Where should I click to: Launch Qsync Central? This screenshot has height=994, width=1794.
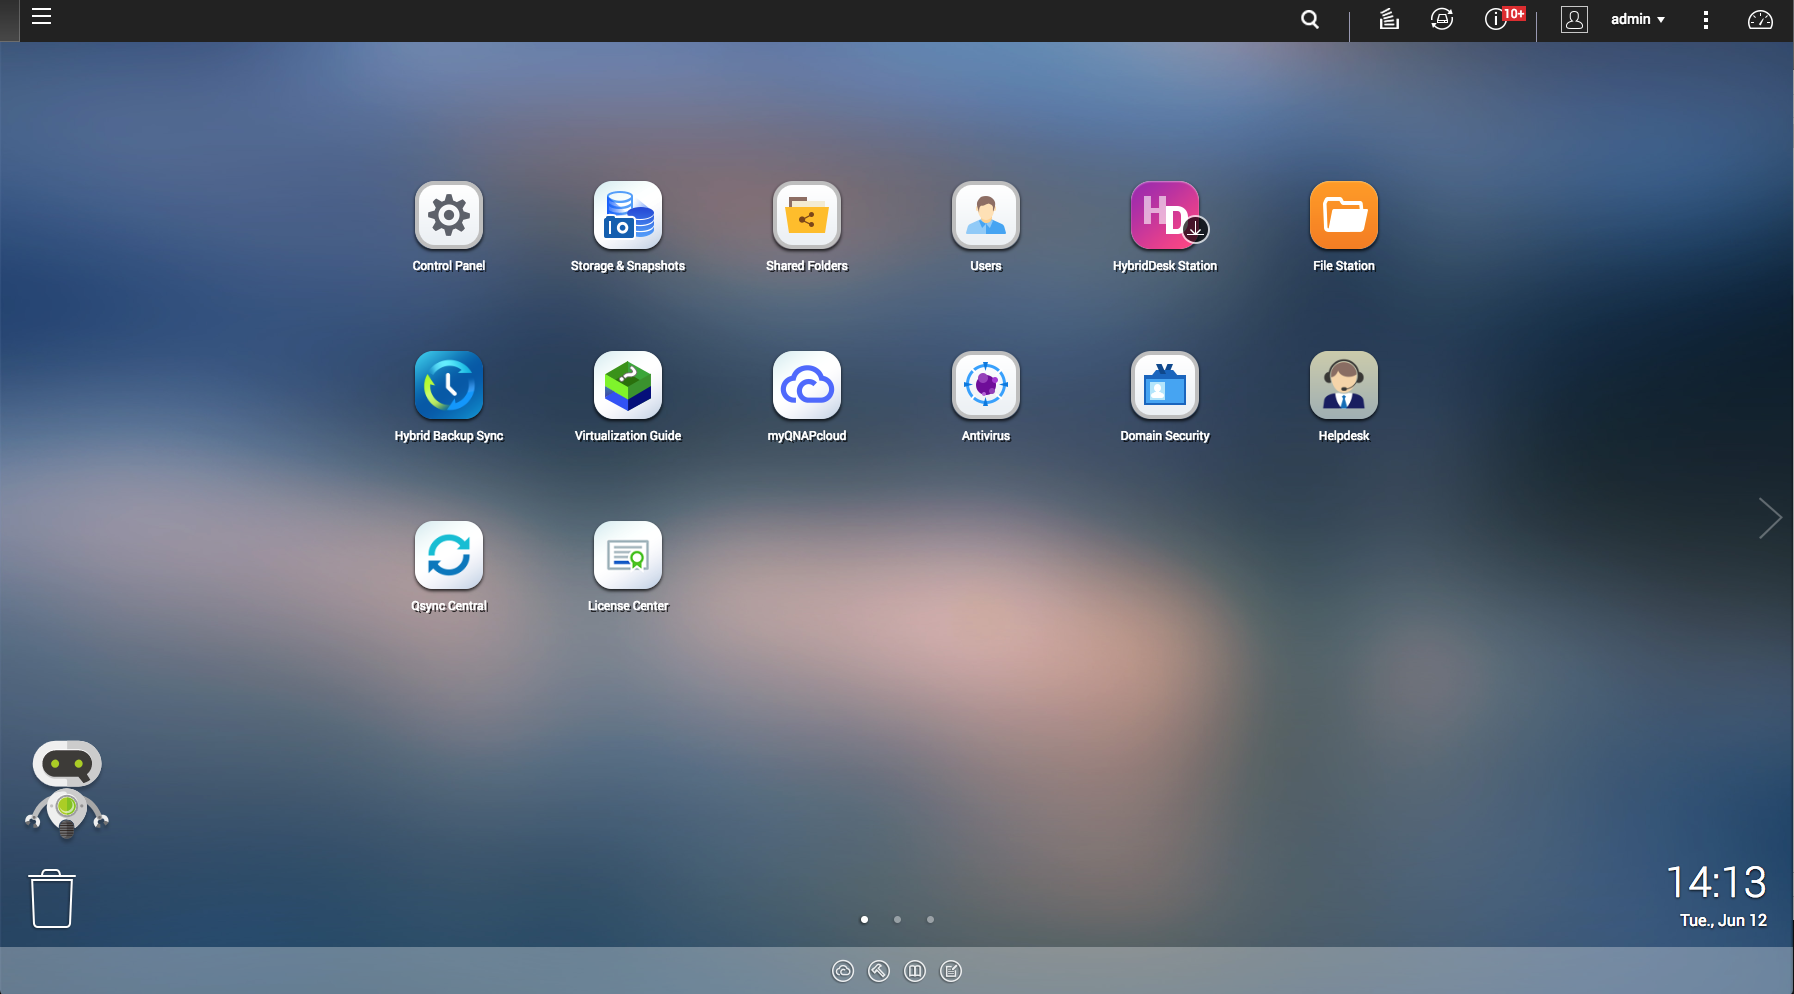point(448,555)
